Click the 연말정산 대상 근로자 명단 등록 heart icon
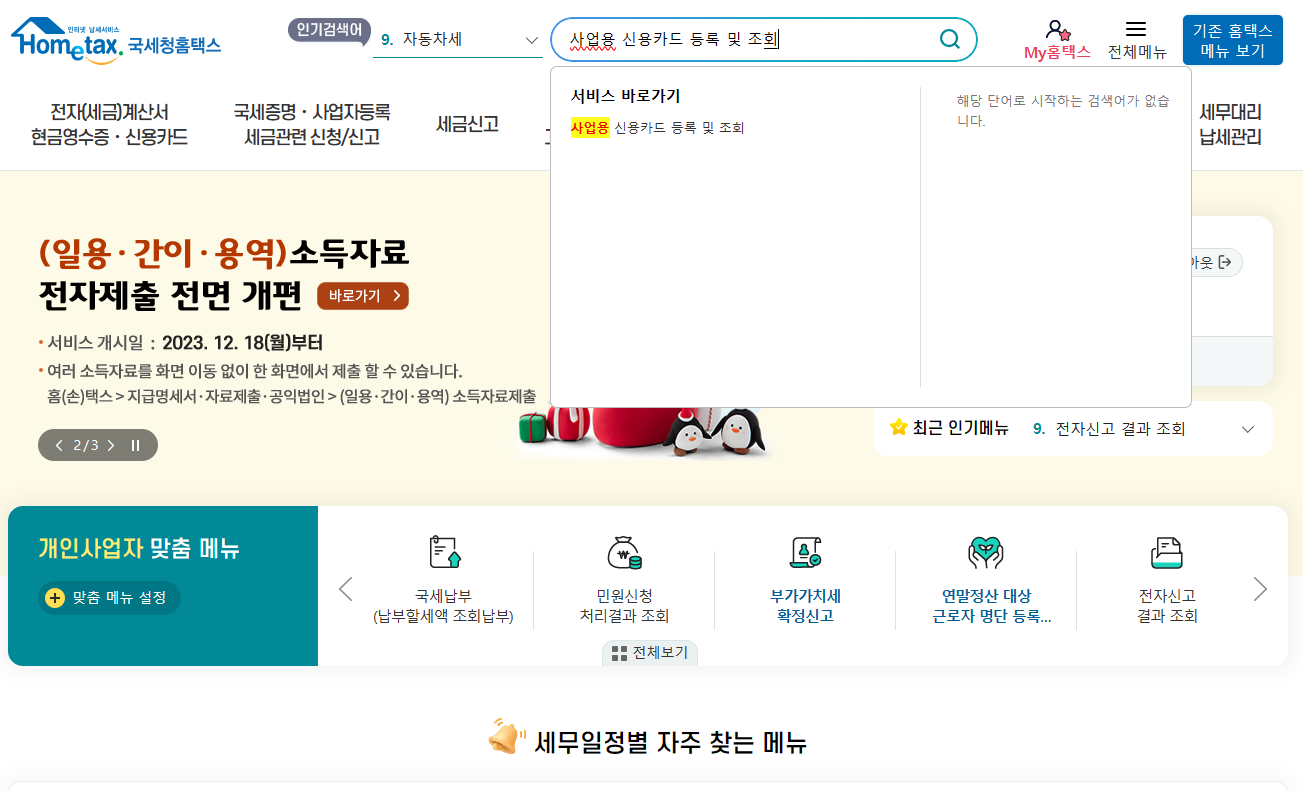Viewport: 1303px width, 791px height. (x=987, y=550)
